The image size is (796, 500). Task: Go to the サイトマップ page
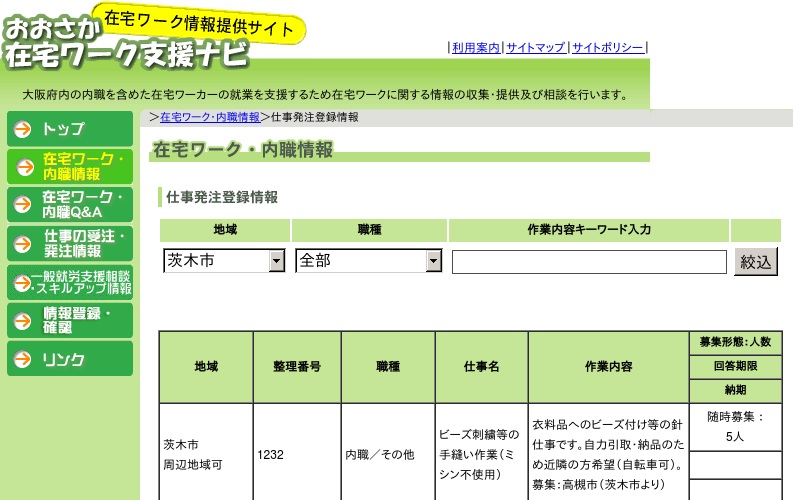[x=535, y=47]
